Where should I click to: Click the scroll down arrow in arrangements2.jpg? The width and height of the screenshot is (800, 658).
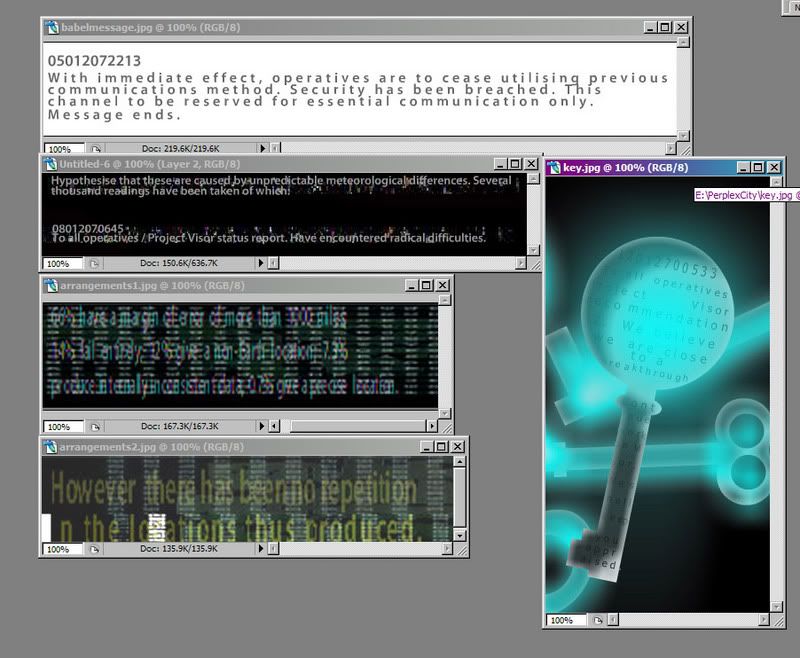coord(460,535)
